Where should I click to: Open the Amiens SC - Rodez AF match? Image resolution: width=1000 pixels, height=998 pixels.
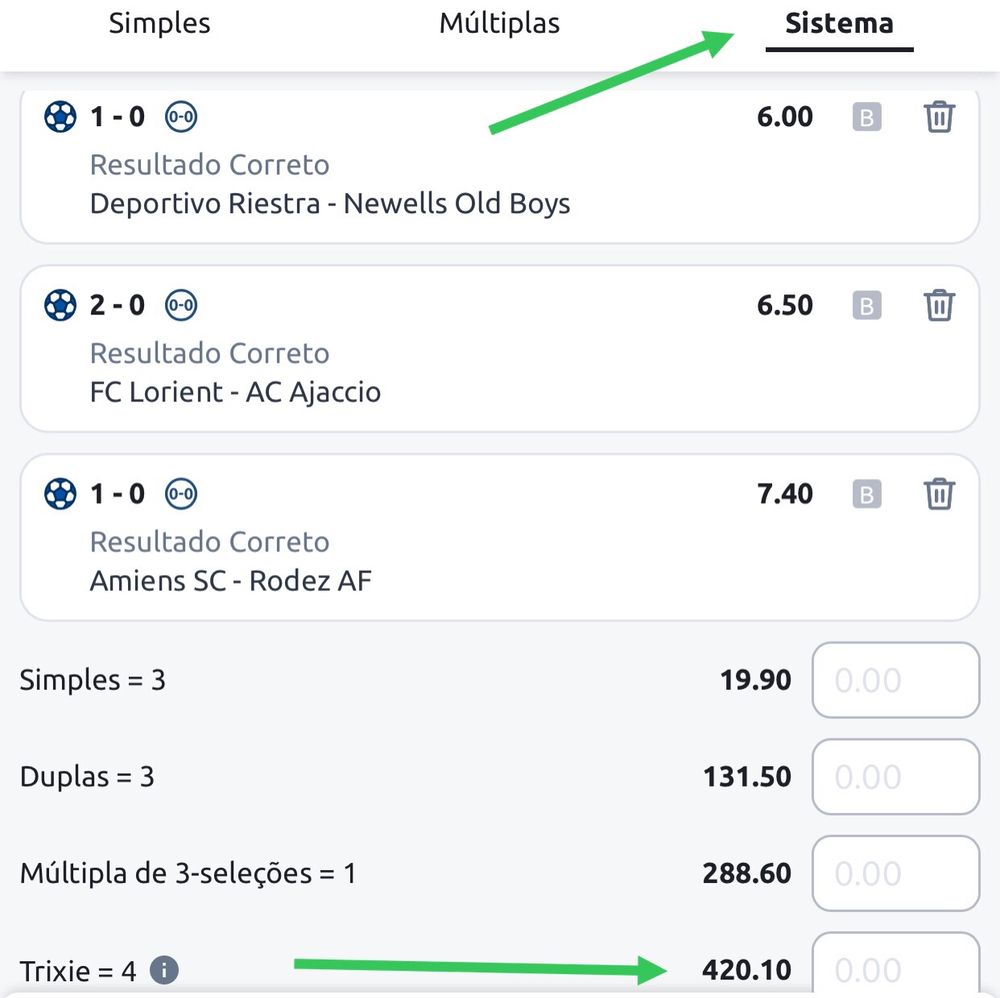[x=230, y=581]
